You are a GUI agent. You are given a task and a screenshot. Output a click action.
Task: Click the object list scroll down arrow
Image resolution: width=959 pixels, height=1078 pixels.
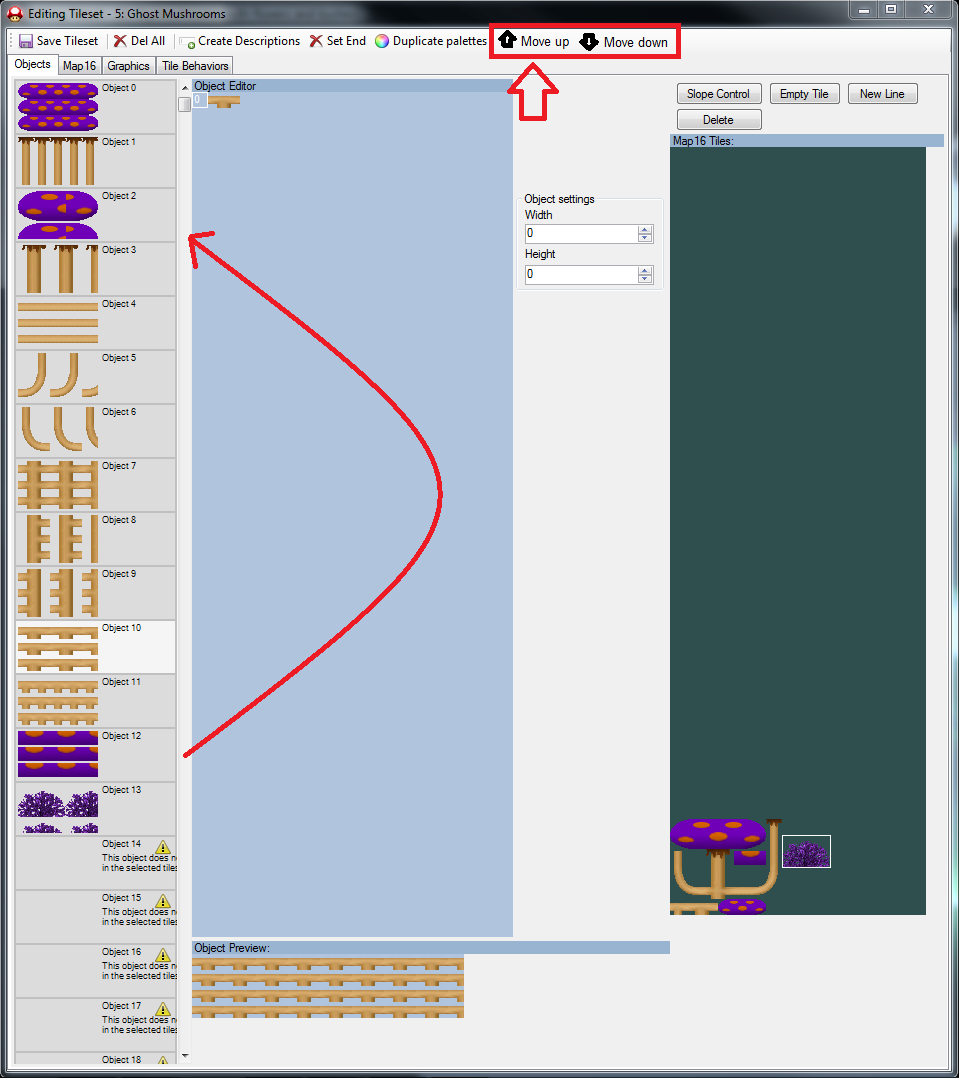click(184, 1056)
